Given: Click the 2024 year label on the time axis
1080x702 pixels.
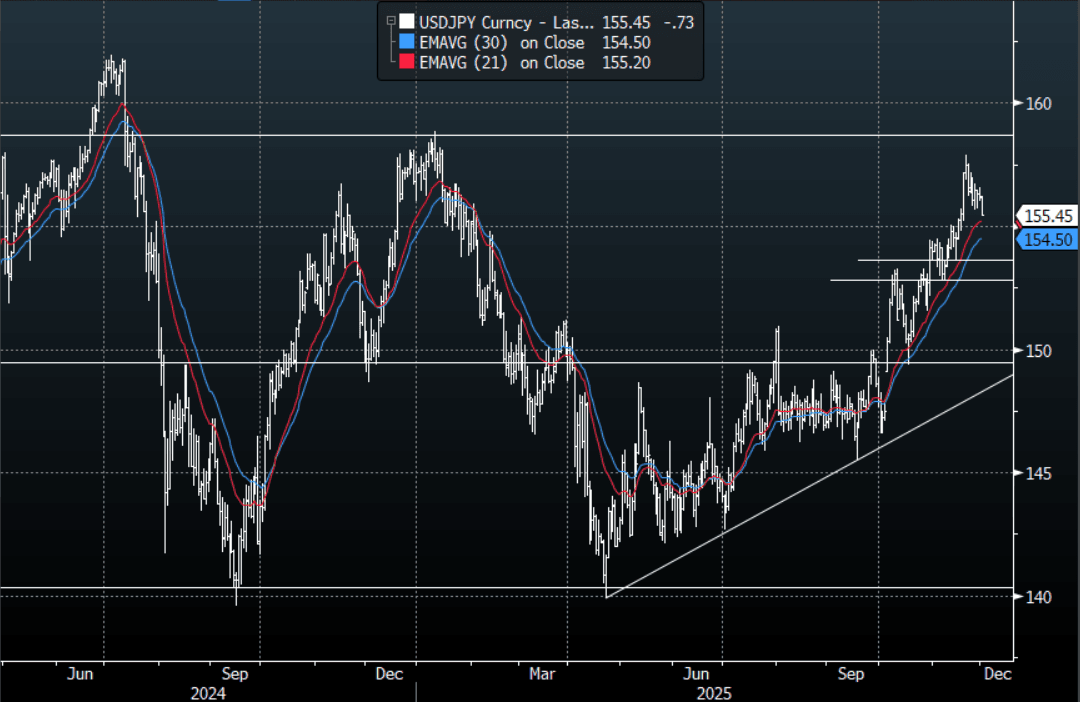Looking at the screenshot, I should click(207, 692).
